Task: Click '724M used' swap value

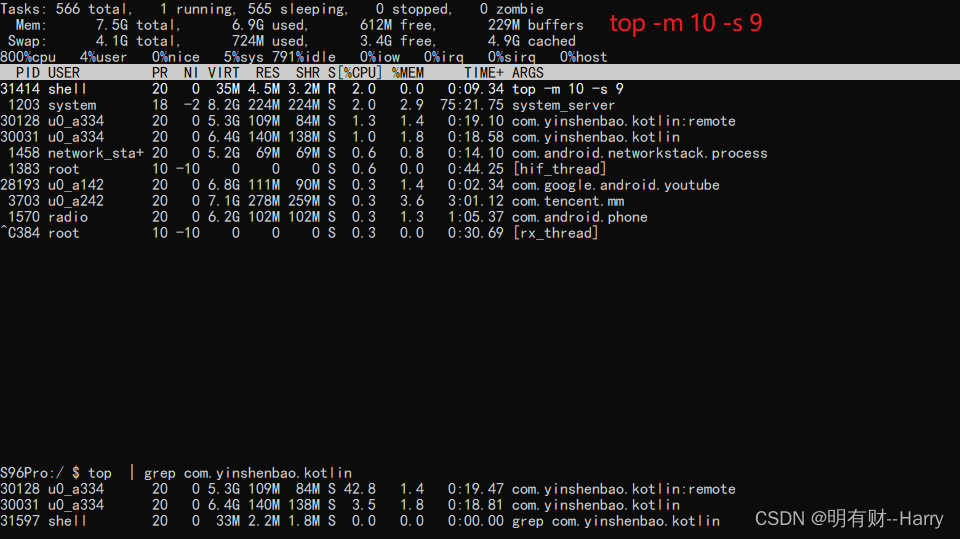Action: 269,41
